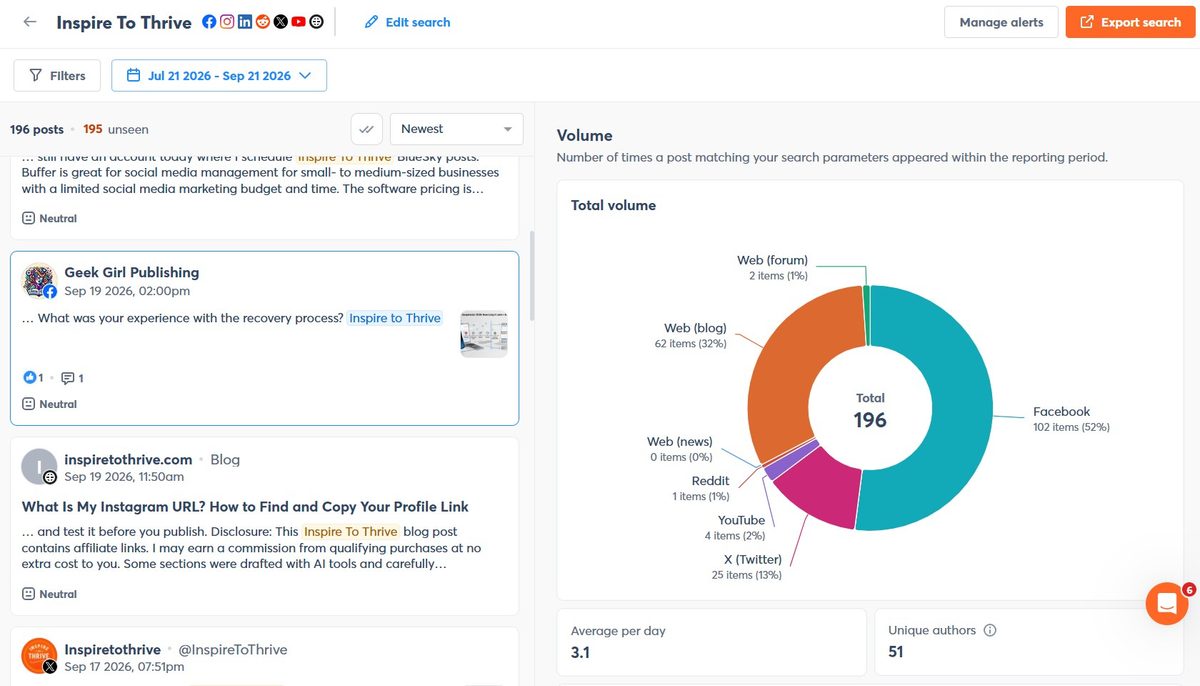Open the Geek Girl post image thumbnail
Screen dimensions: 1200x686
click(484, 333)
